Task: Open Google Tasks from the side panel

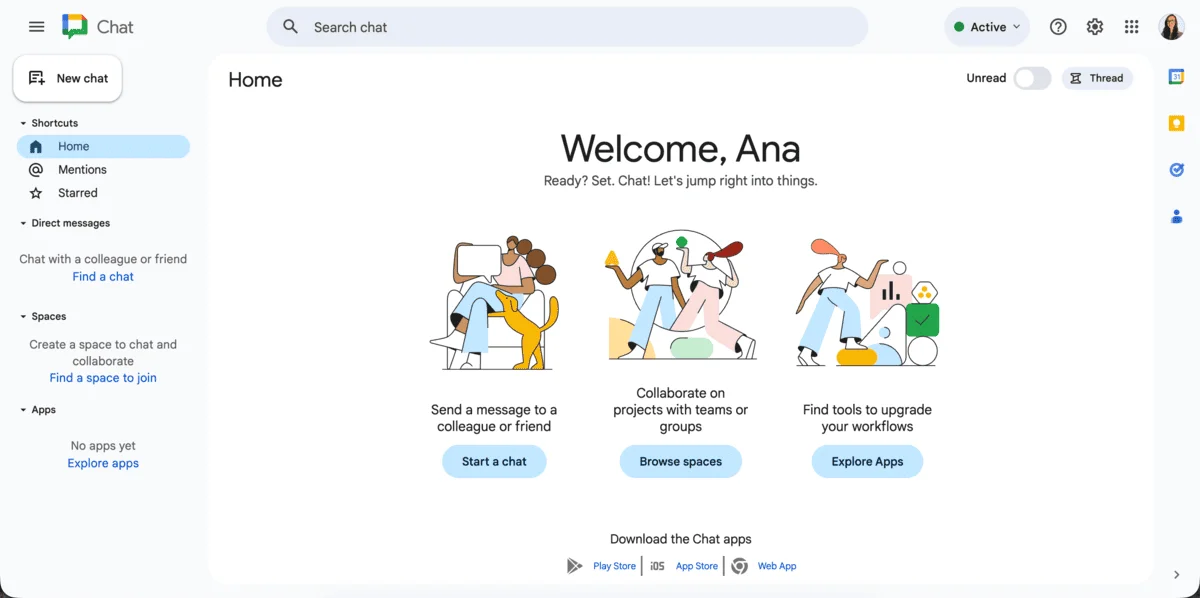Action: (1176, 169)
